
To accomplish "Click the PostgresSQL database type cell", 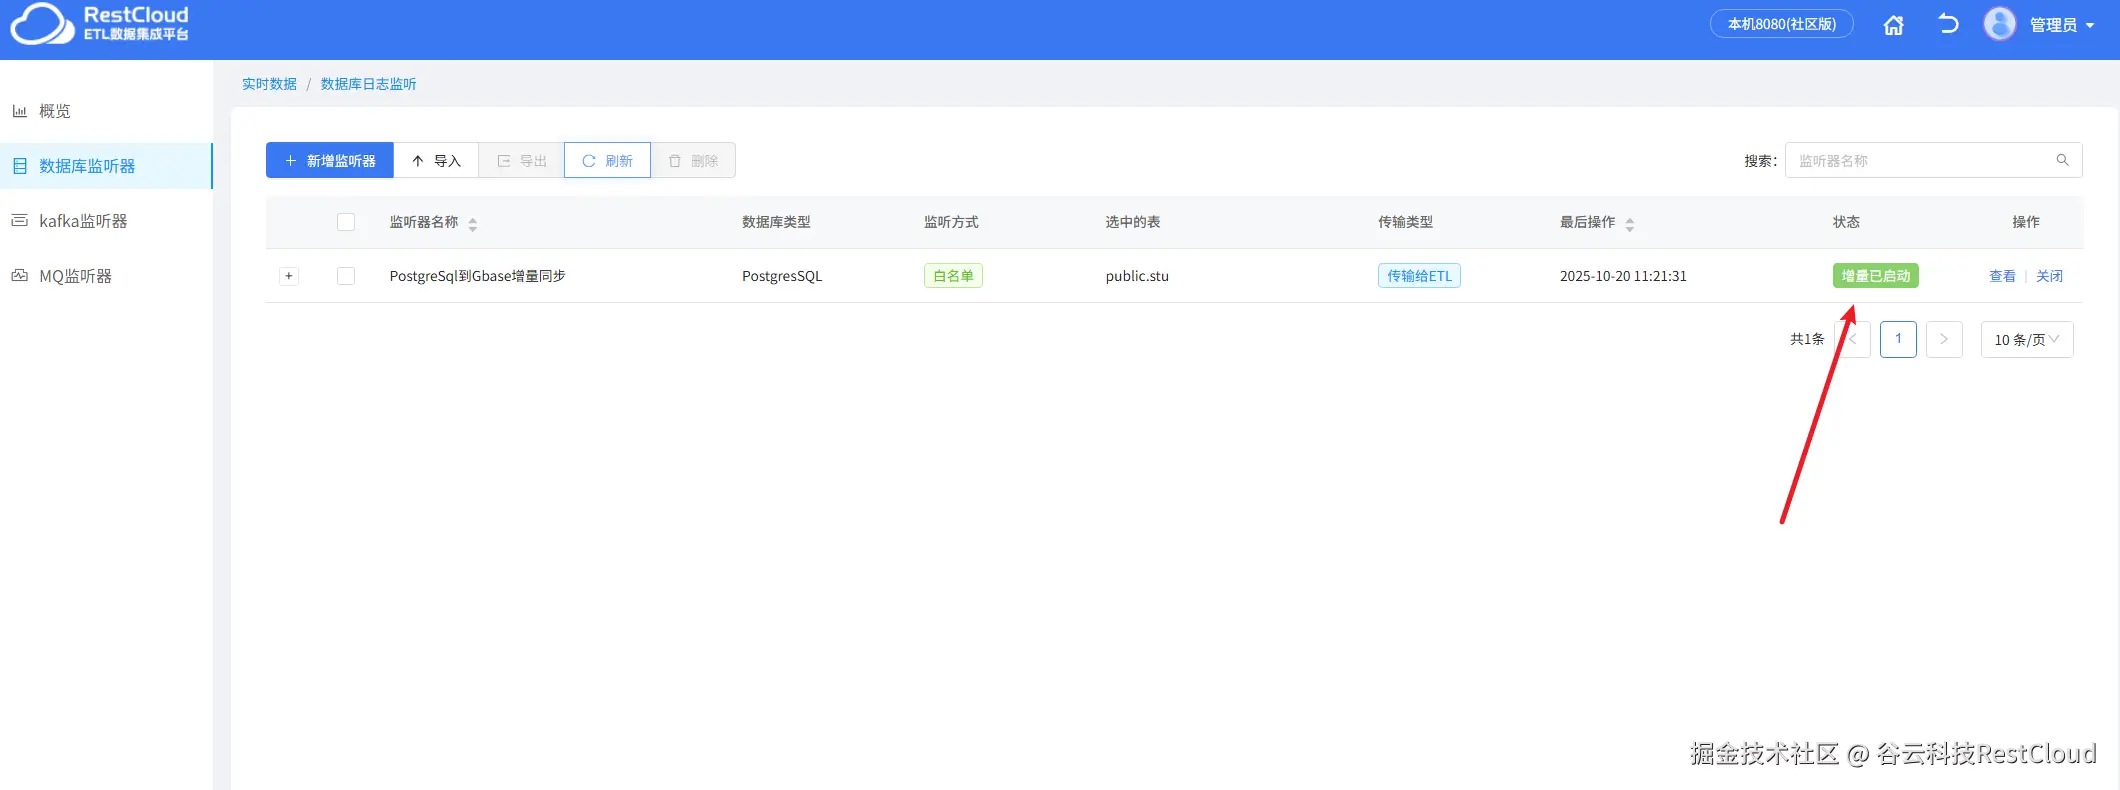I will [782, 276].
